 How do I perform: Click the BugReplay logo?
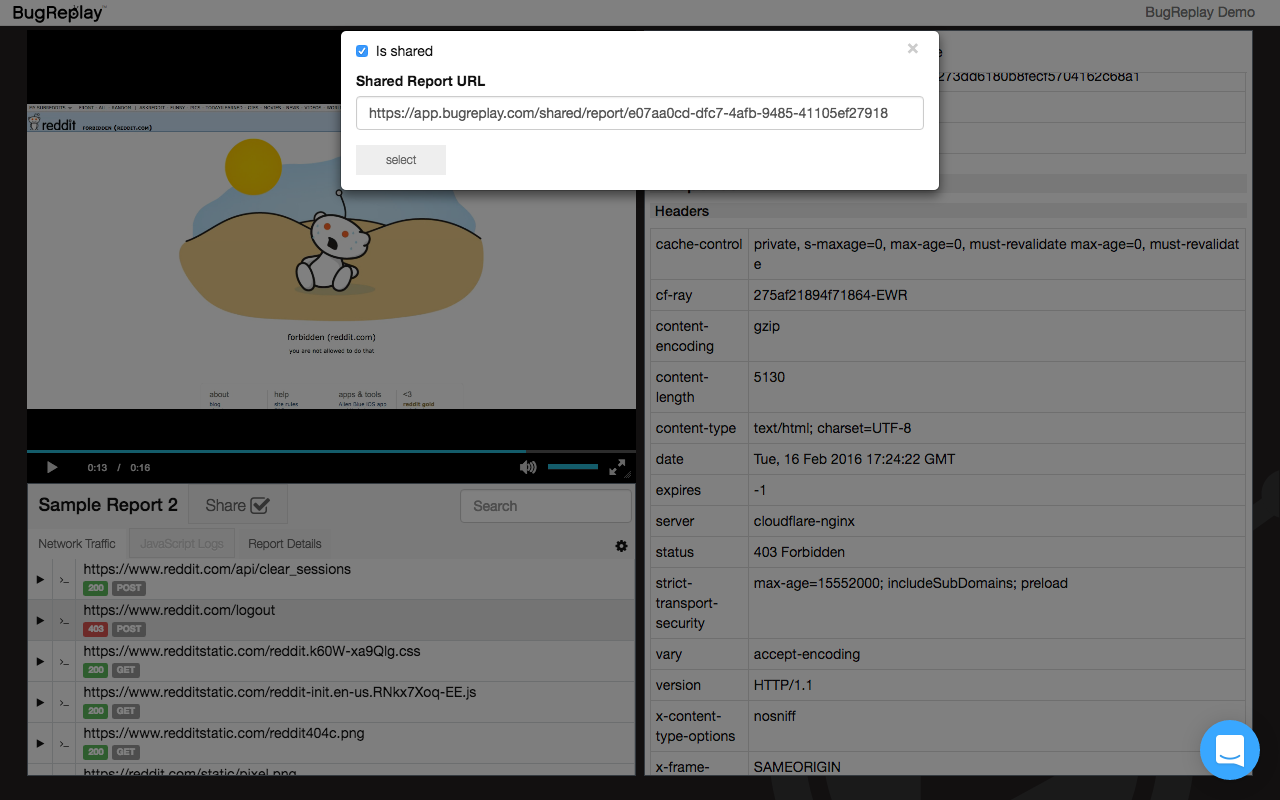pyautogui.click(x=59, y=13)
